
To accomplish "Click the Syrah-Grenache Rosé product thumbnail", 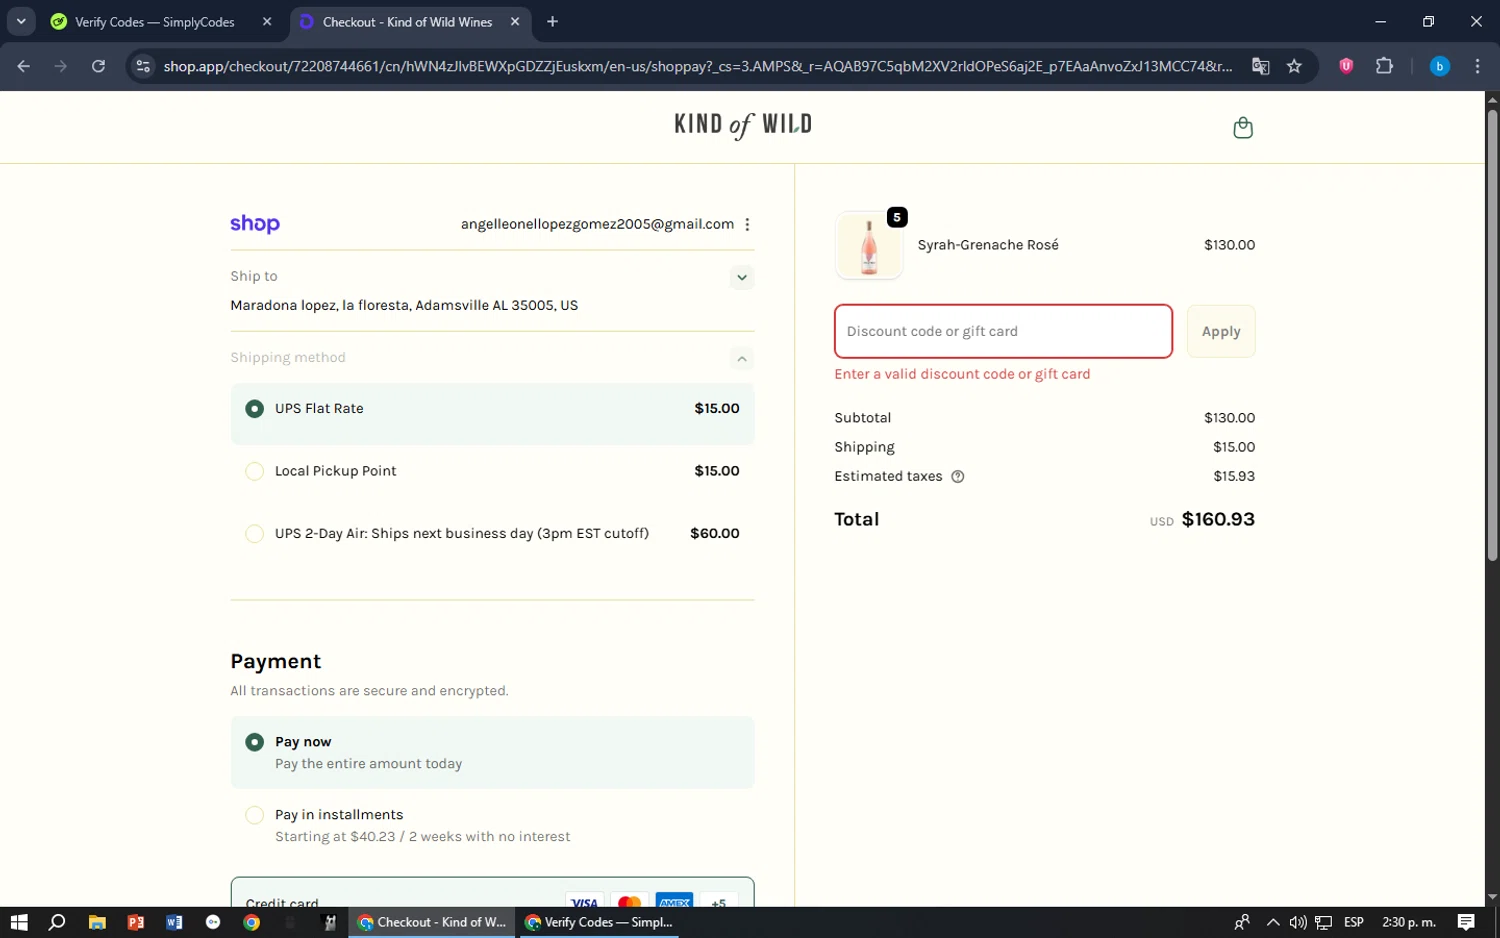I will tap(869, 245).
